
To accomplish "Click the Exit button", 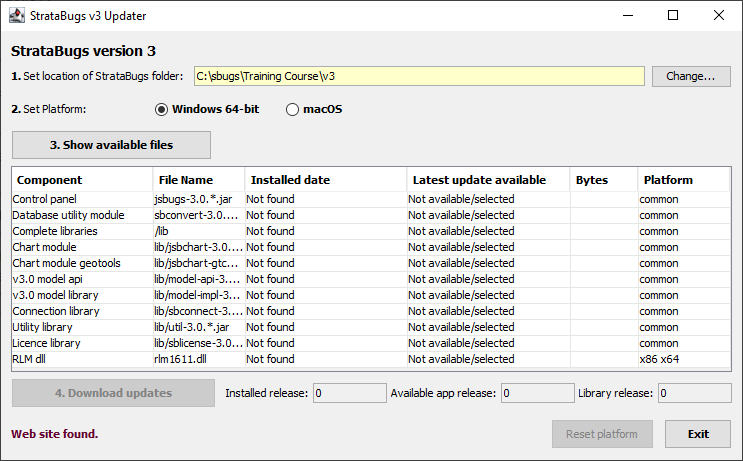I will [698, 434].
